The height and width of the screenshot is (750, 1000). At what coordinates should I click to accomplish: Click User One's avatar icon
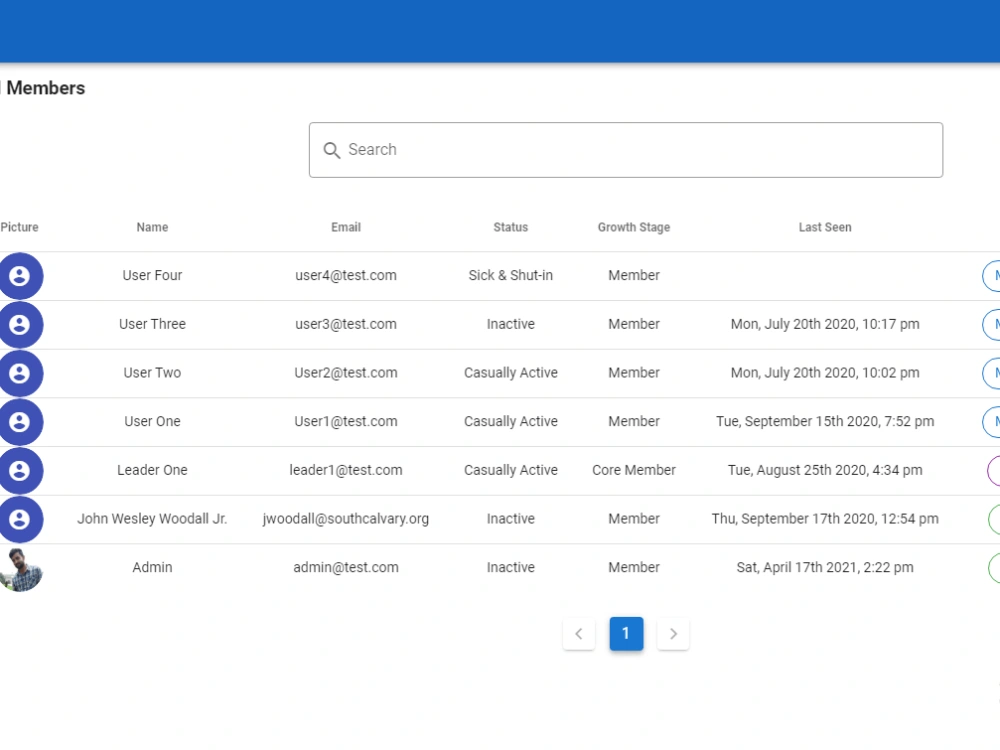click(x=20, y=422)
